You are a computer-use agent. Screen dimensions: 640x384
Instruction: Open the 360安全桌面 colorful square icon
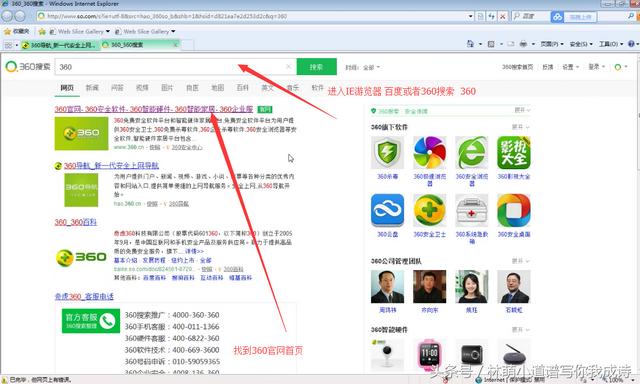point(513,210)
